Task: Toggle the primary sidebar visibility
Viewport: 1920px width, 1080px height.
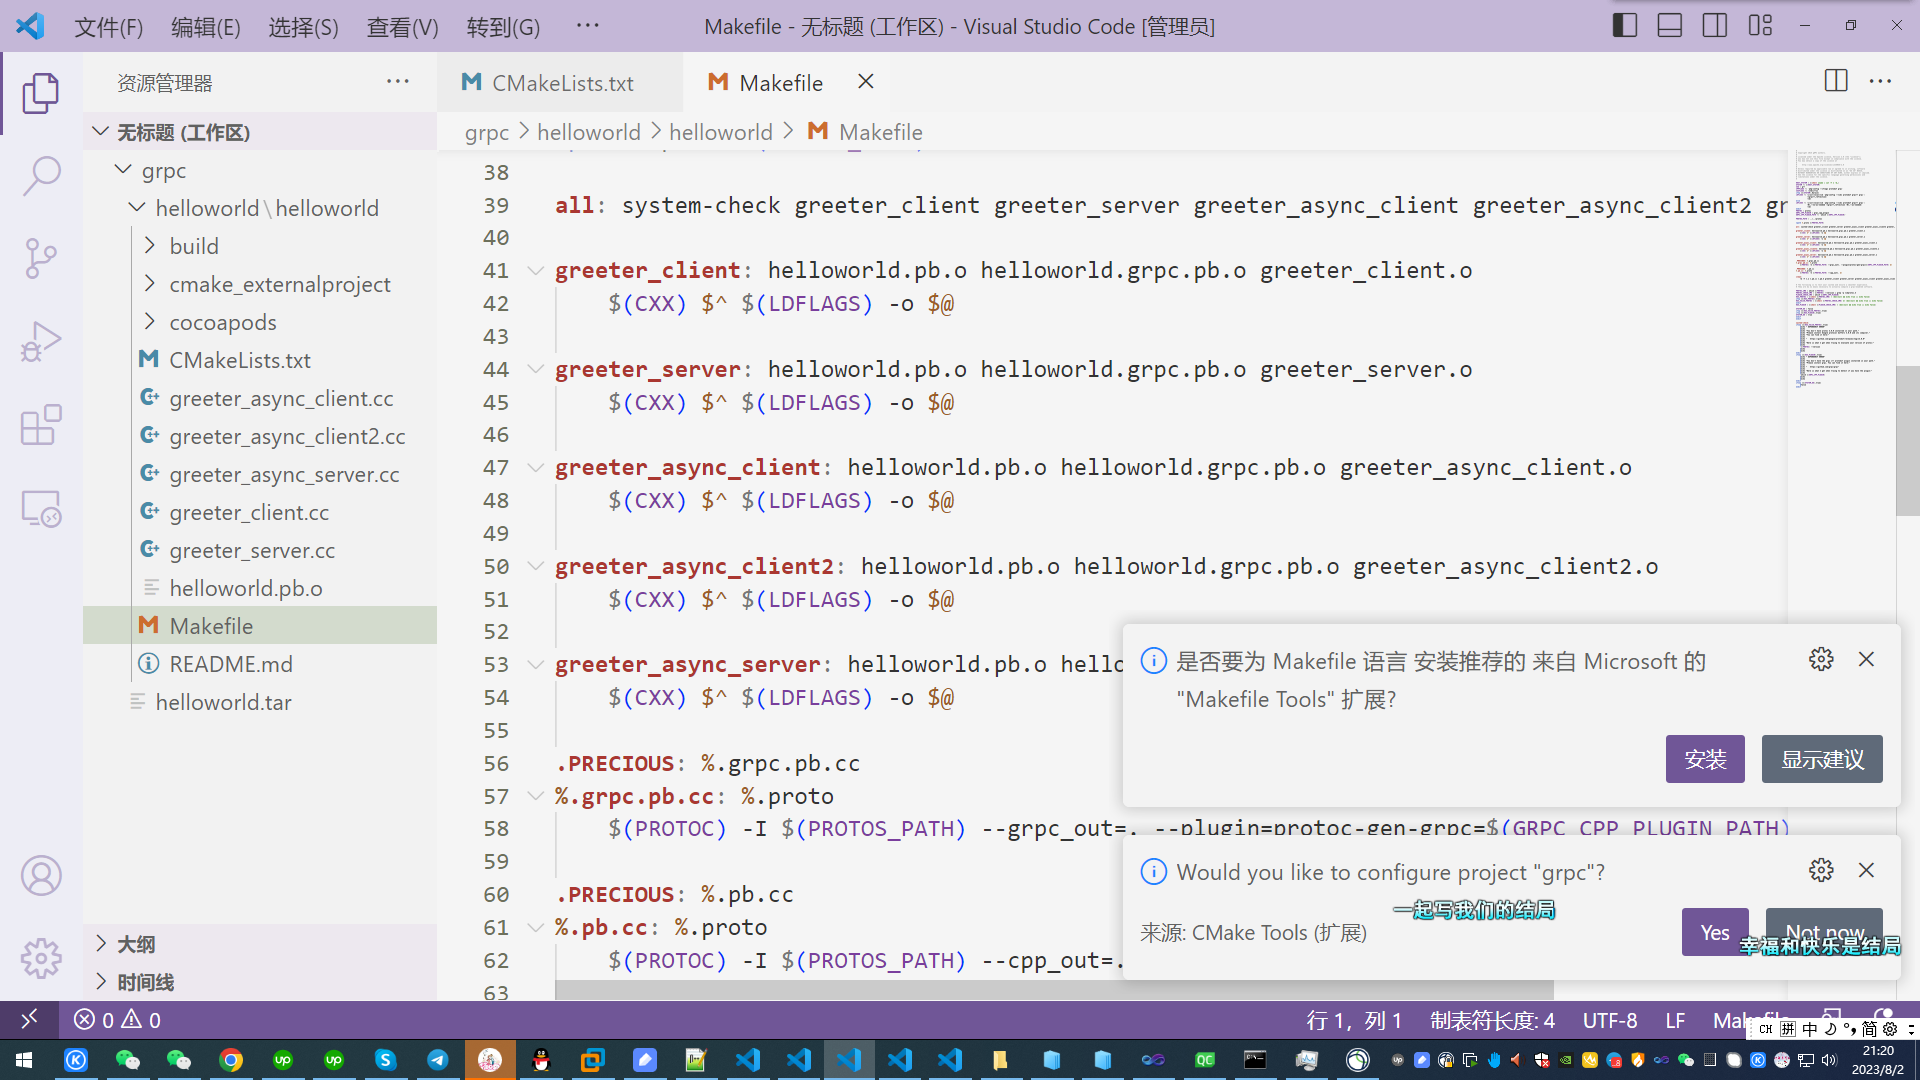Action: 1624,25
